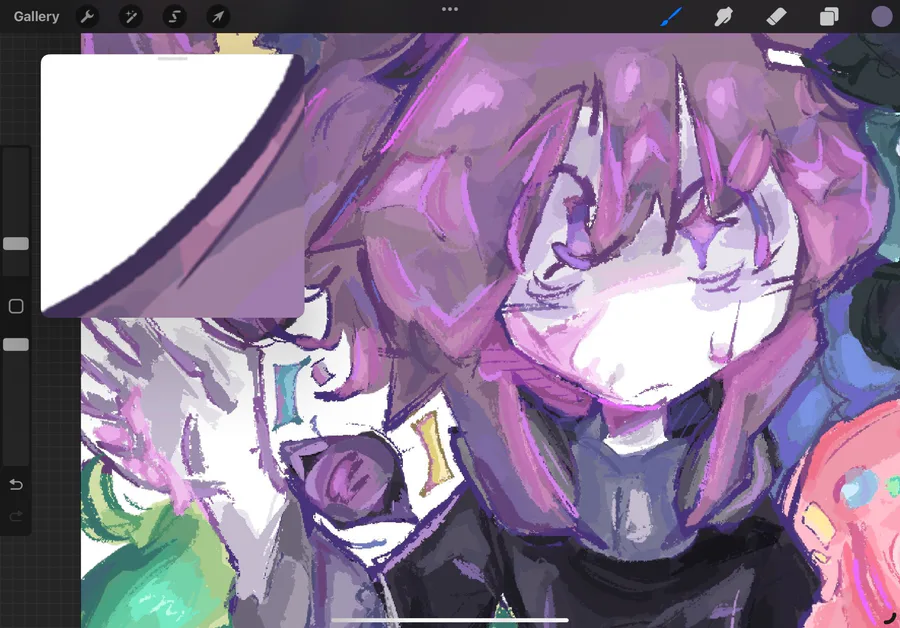The height and width of the screenshot is (628, 900).
Task: Select the Smudge tool
Action: 724,17
